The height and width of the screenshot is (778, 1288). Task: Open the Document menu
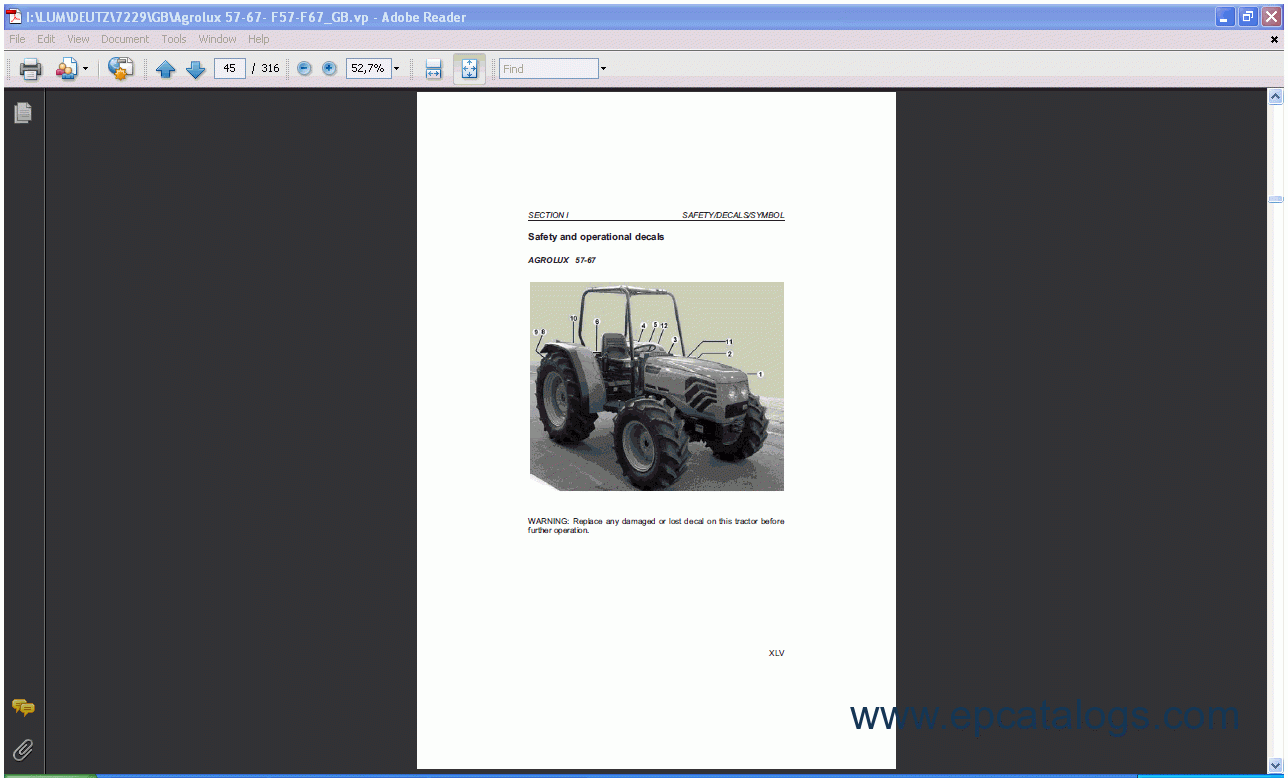pyautogui.click(x=125, y=39)
